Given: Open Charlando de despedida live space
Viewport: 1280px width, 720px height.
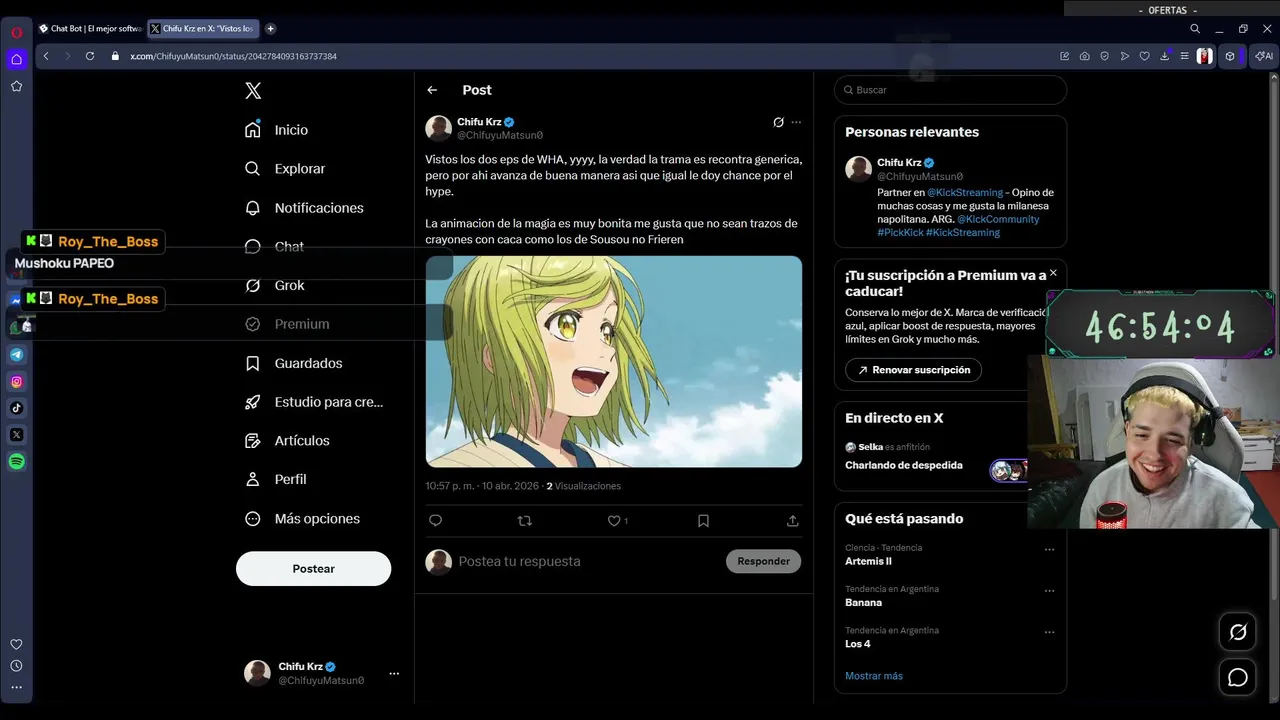Looking at the screenshot, I should pos(904,465).
